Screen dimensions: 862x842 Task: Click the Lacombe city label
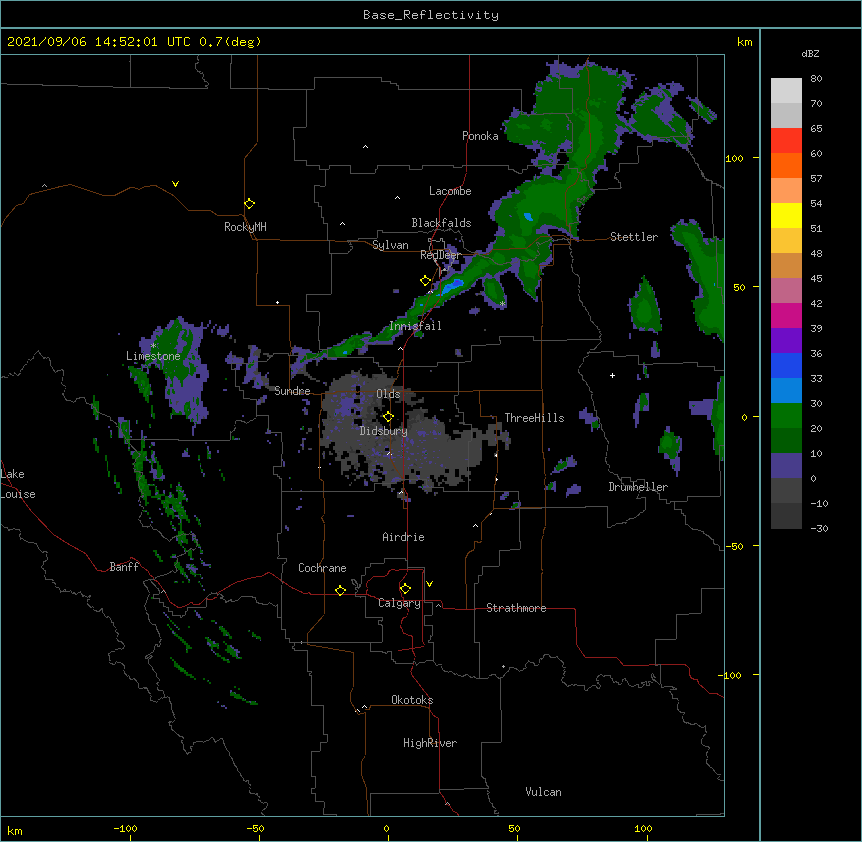pyautogui.click(x=450, y=191)
